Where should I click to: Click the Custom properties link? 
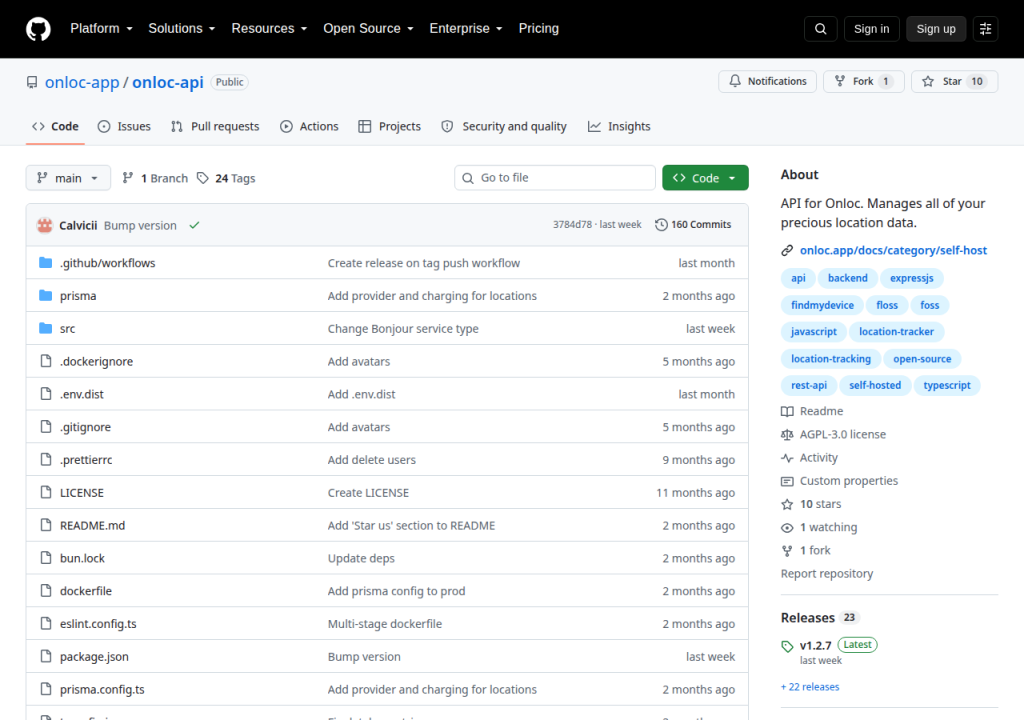(848, 481)
